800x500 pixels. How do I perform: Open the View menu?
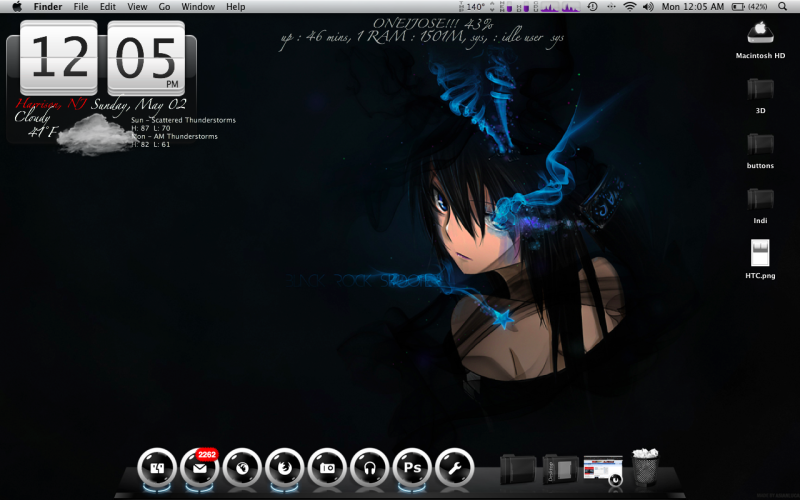[137, 7]
